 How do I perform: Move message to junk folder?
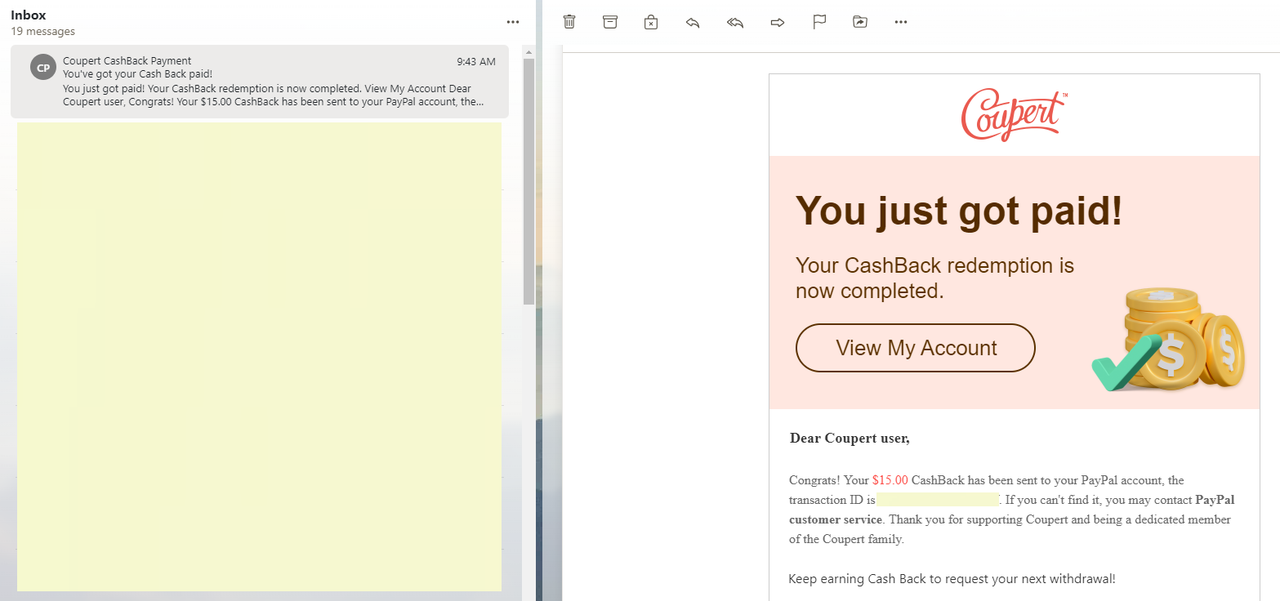(651, 22)
